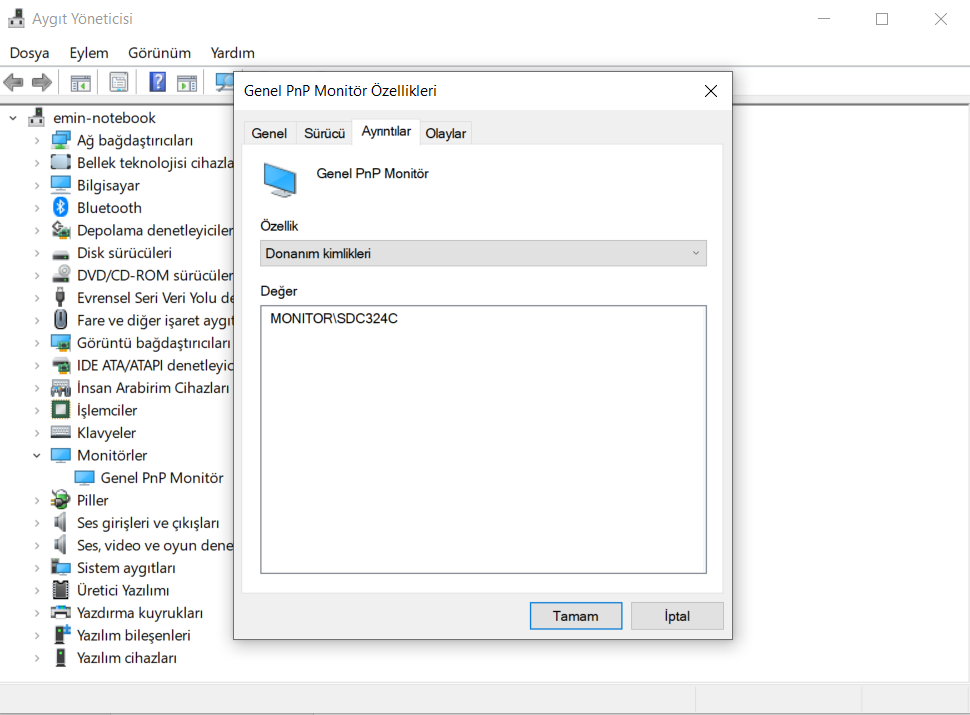The height and width of the screenshot is (715, 970).
Task: Click the Fare ve diğer işaret mouse icon
Action: pos(60,320)
